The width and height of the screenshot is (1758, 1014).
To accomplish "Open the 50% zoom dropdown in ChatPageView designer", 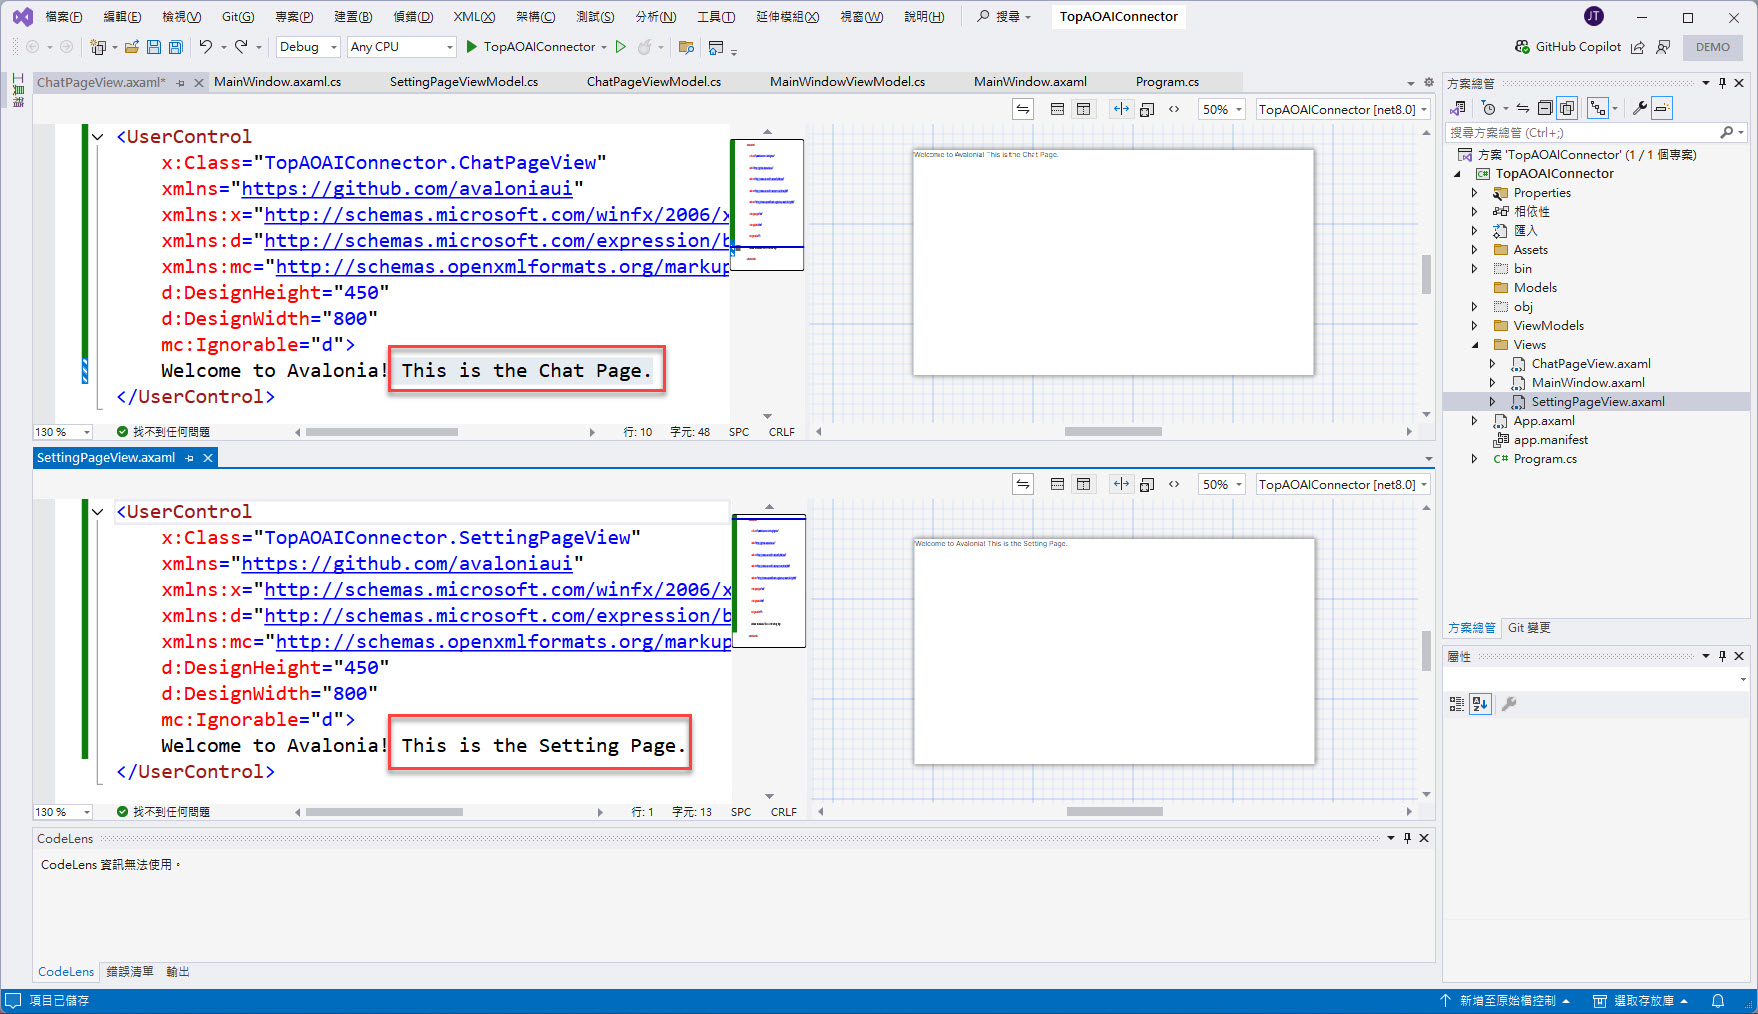I will point(1222,109).
